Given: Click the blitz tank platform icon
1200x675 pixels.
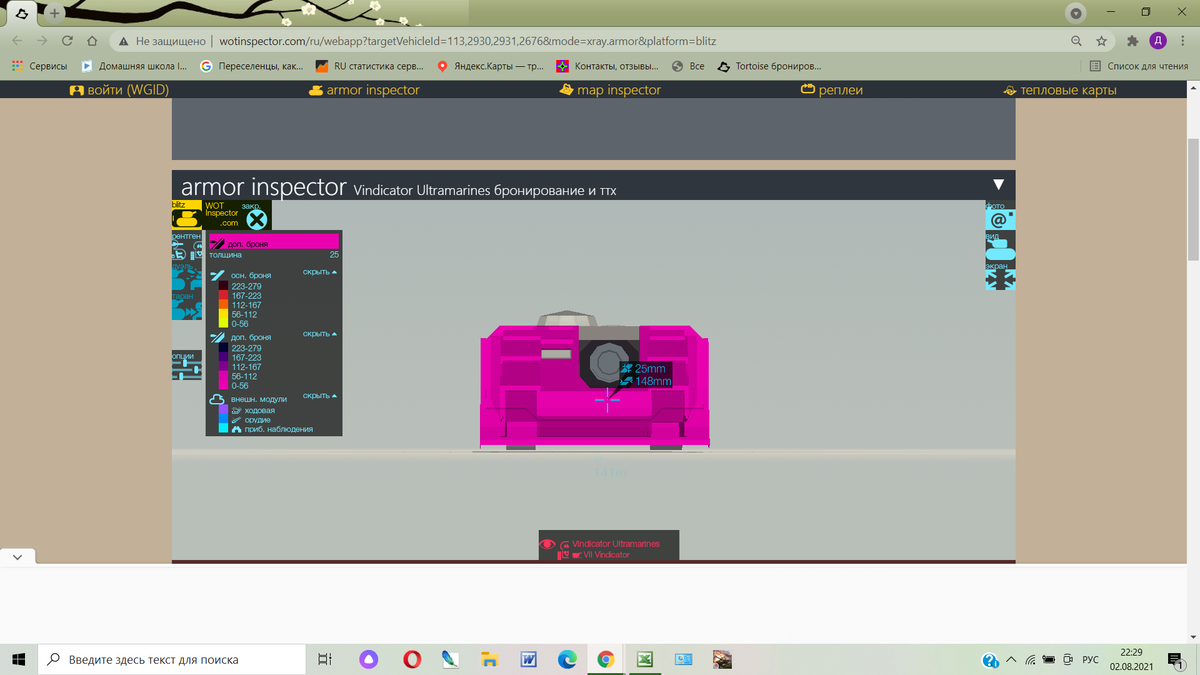Looking at the screenshot, I should pyautogui.click(x=186, y=214).
